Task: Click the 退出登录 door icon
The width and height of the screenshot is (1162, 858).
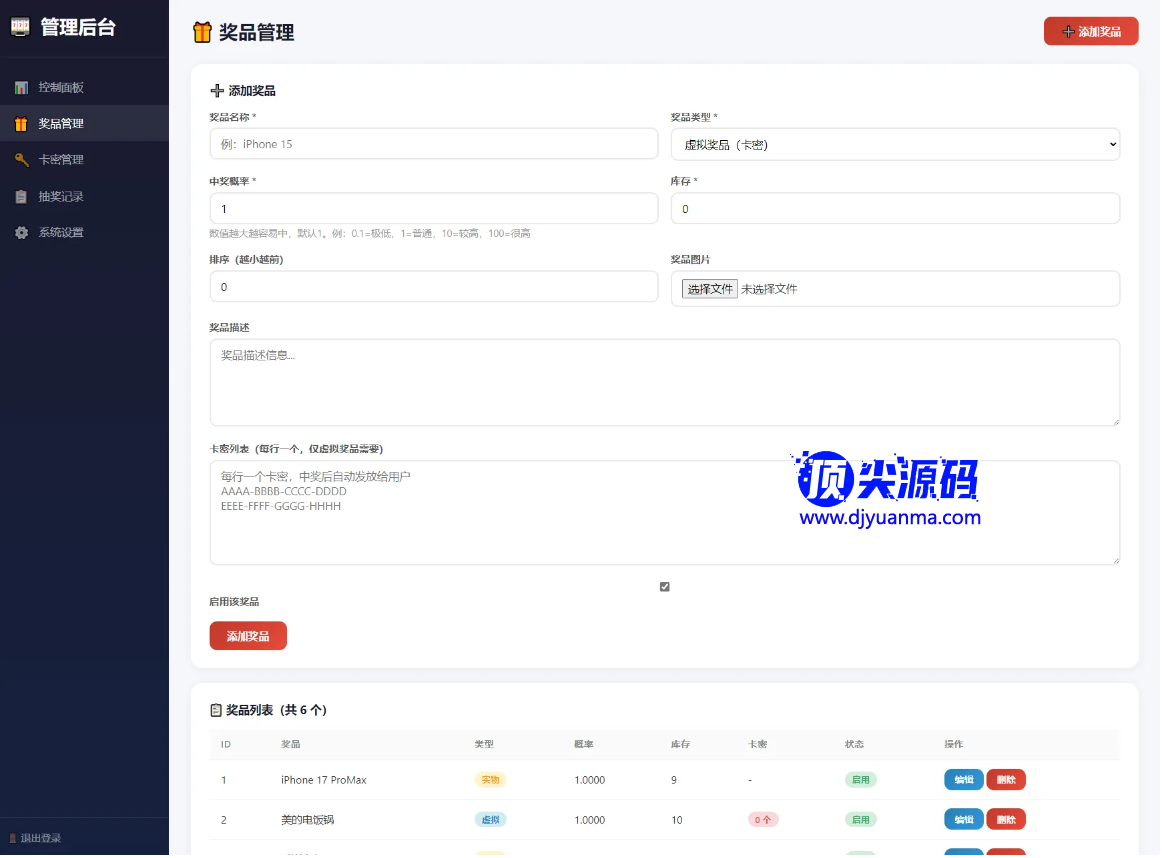Action: [13, 838]
